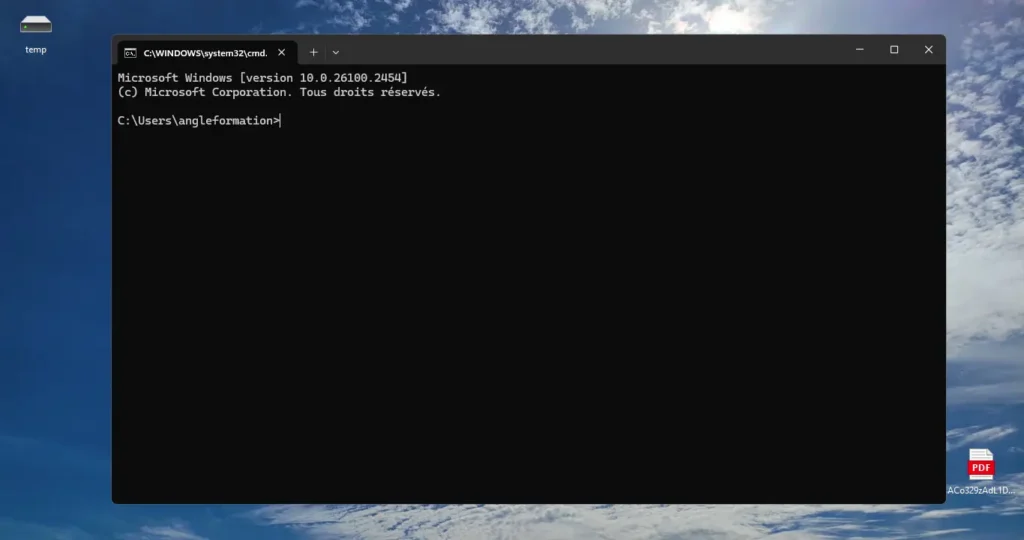Close the terminal window

pos(929,50)
